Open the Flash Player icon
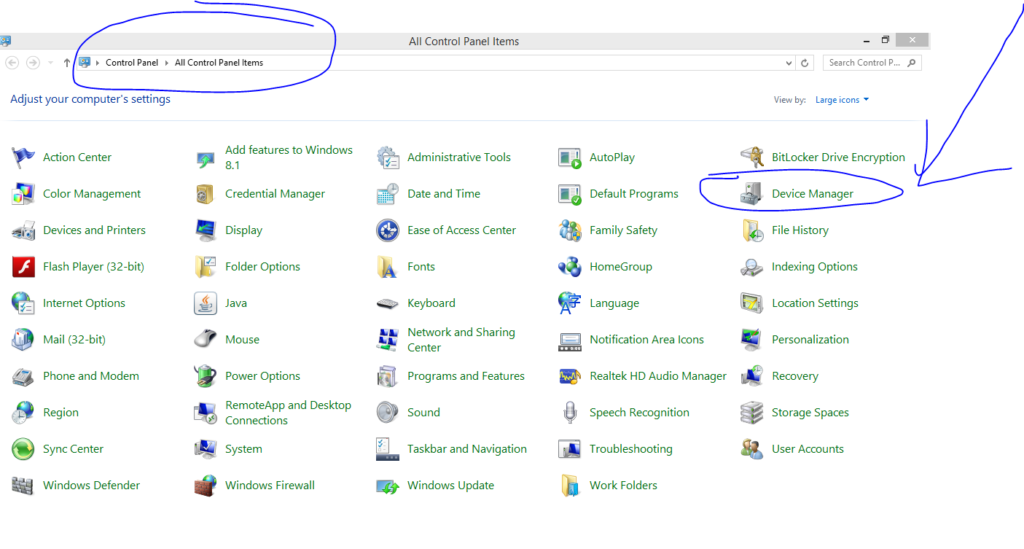 (23, 267)
